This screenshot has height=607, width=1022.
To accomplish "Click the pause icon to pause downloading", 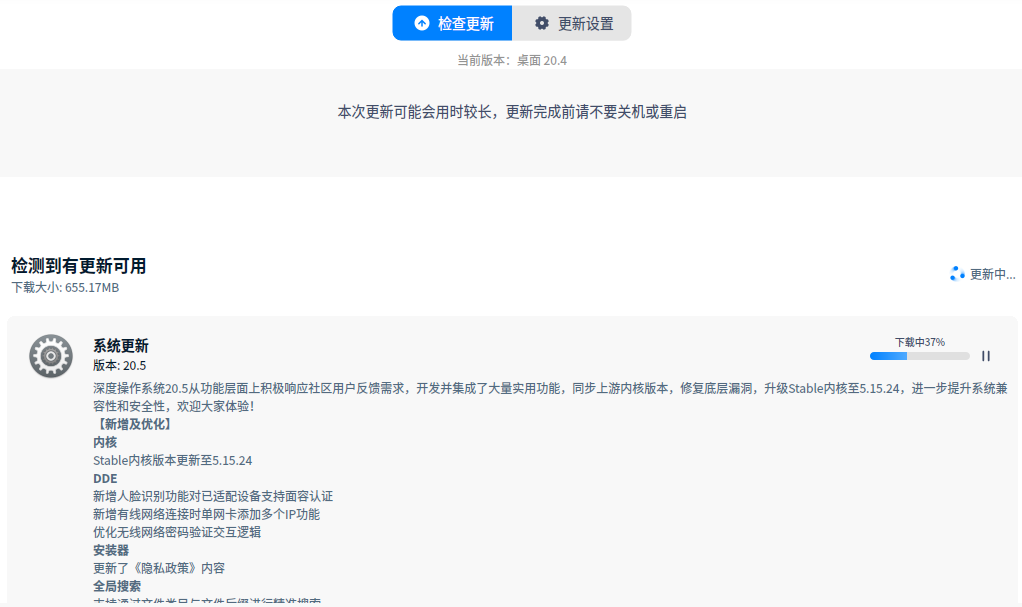I will [x=985, y=355].
